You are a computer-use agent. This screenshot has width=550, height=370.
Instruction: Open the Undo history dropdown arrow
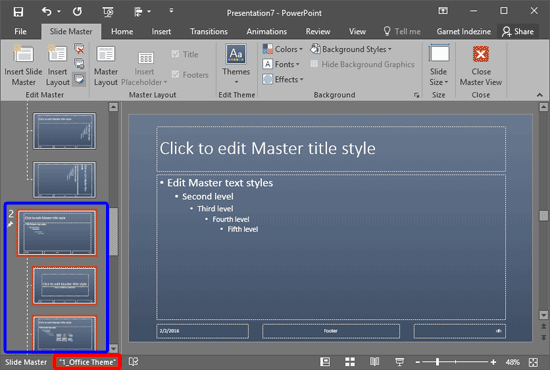click(59, 12)
